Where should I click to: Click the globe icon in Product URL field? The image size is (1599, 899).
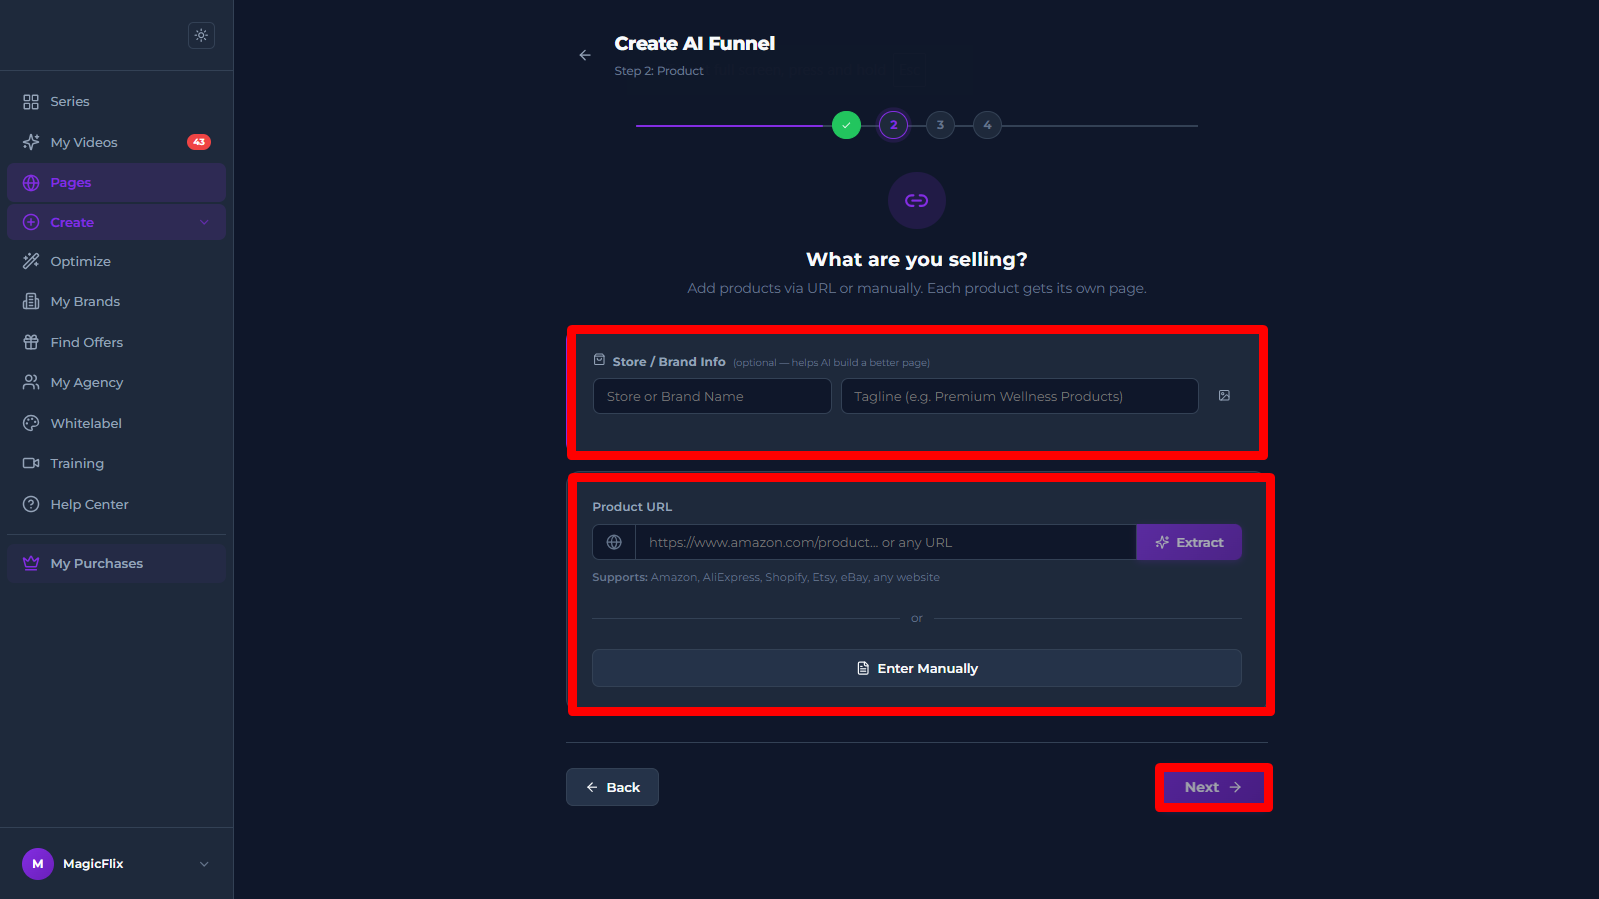pos(614,542)
